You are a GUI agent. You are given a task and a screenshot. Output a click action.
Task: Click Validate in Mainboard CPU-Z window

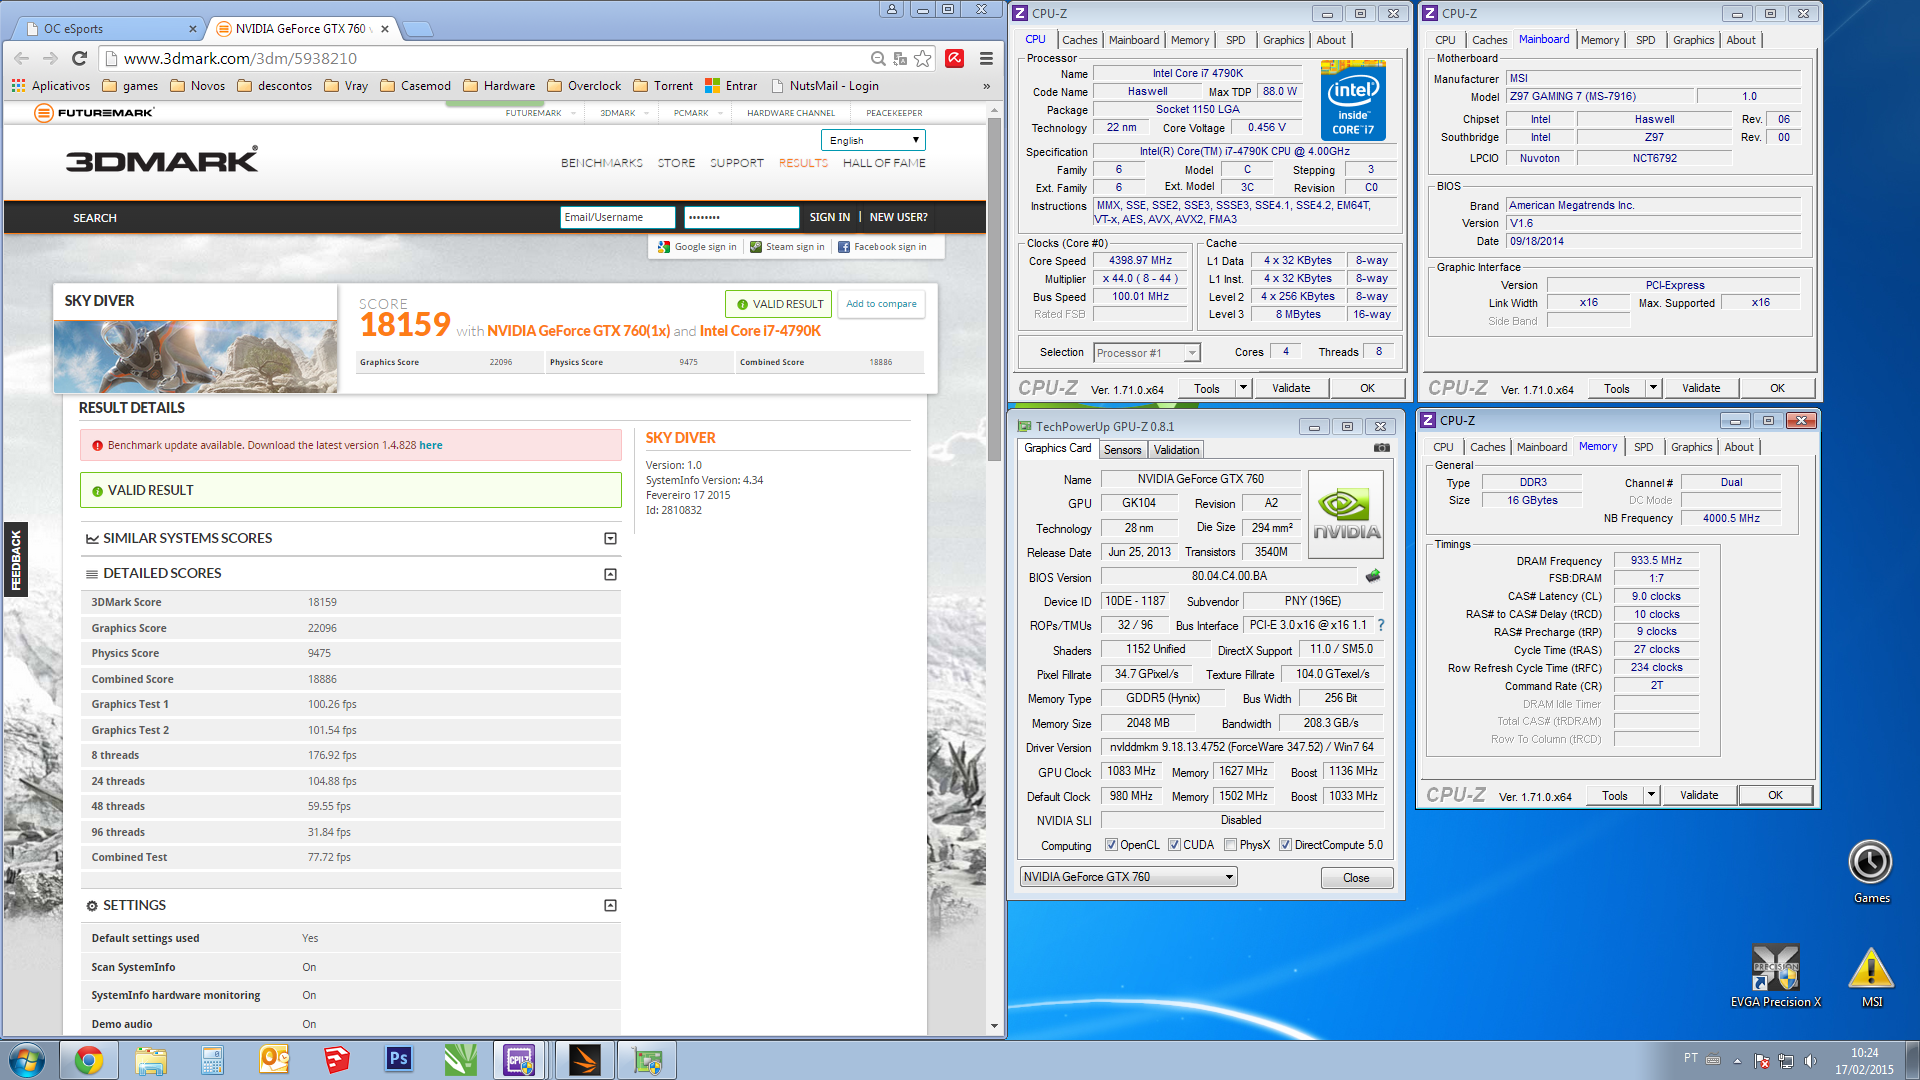(x=1701, y=388)
